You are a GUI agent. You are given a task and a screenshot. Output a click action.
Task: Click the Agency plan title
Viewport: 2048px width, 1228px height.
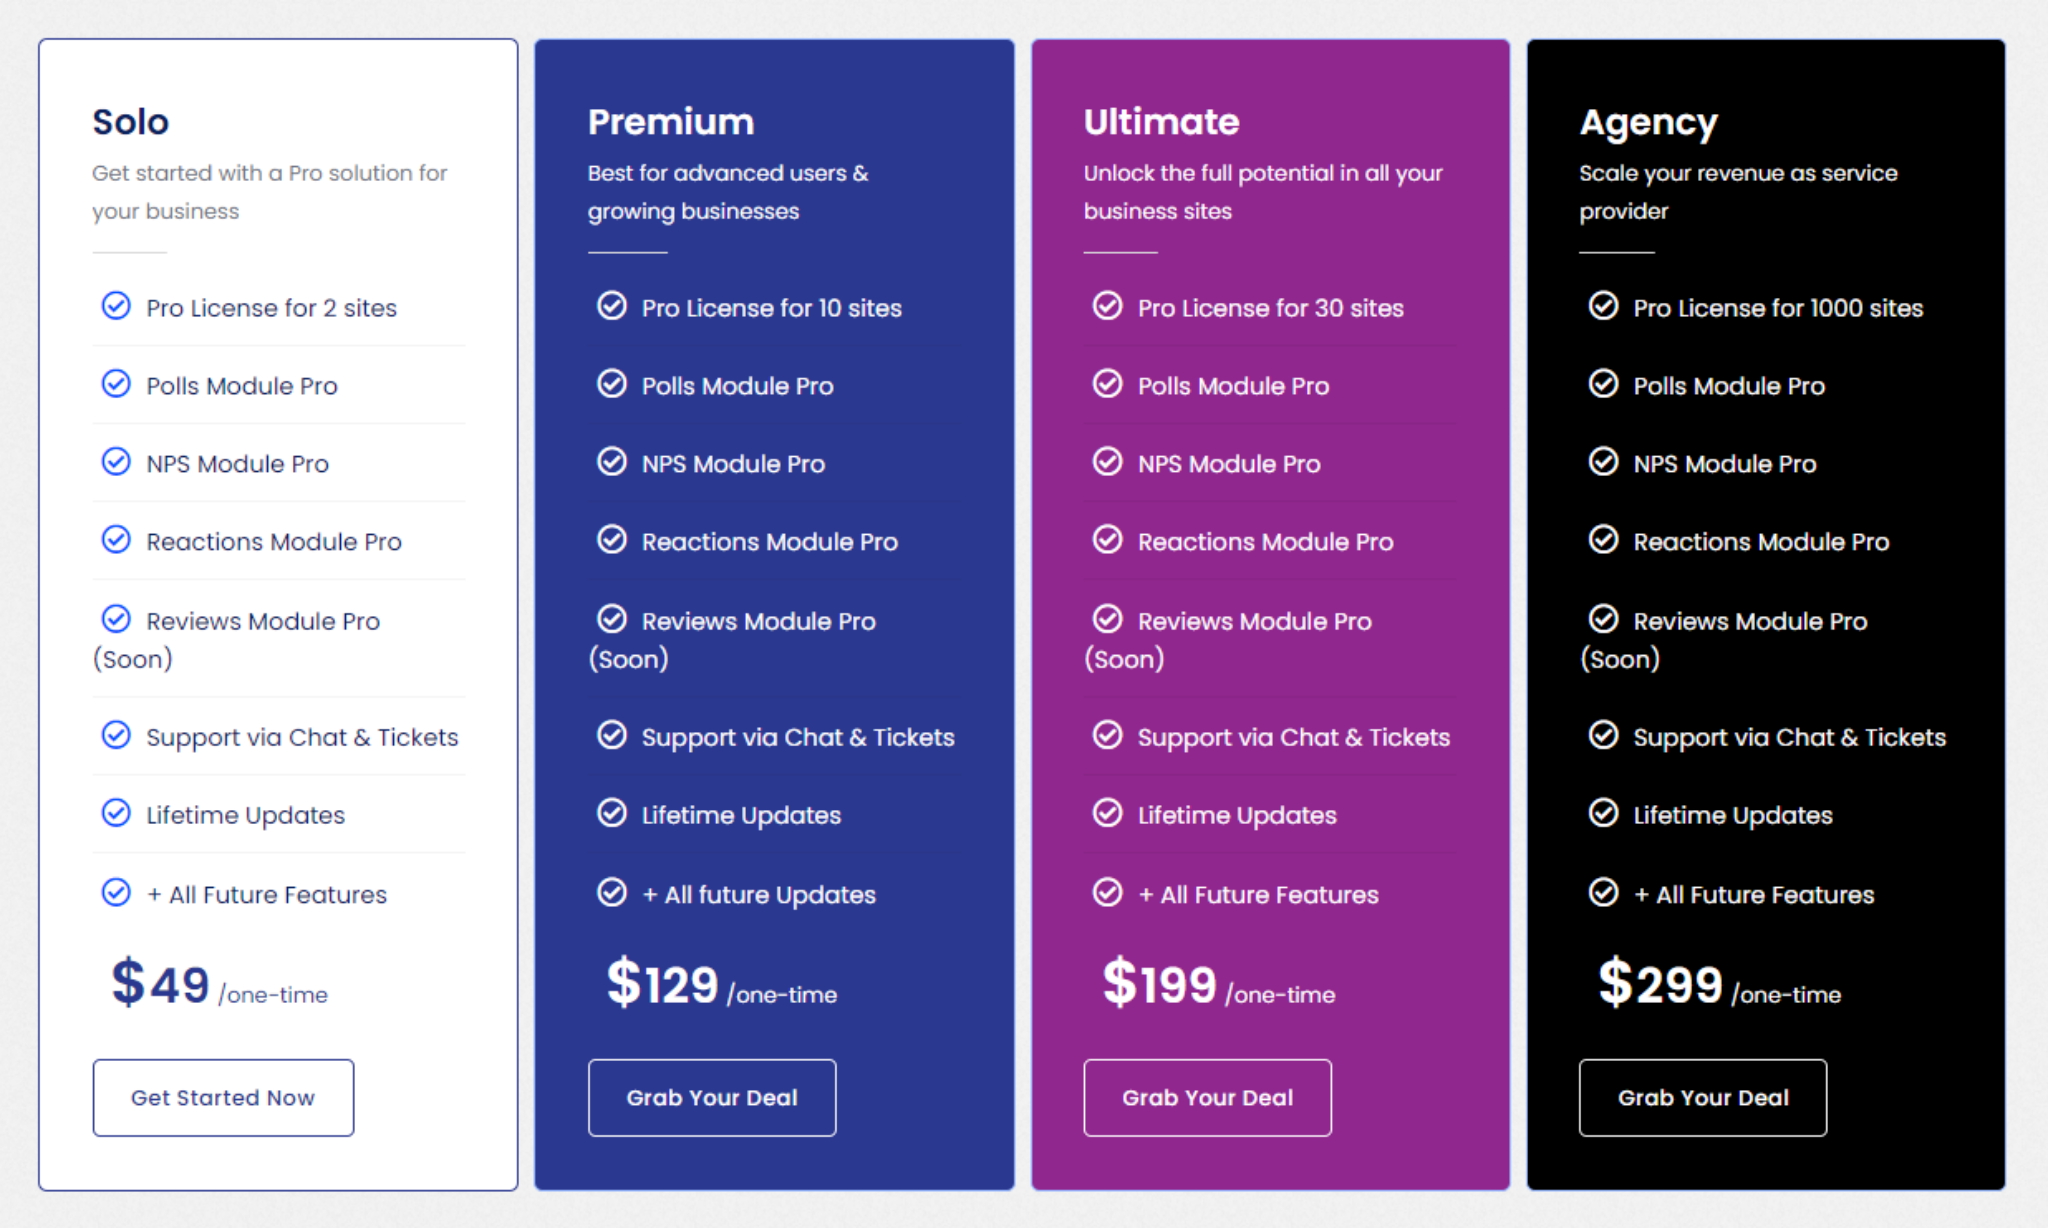1648,124
